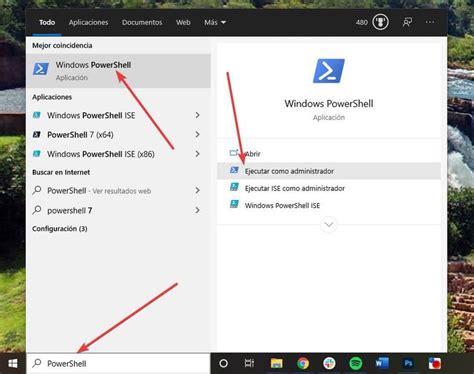474x374 pixels.
Task: Launch File Explorer from the taskbar
Action: click(x=276, y=363)
